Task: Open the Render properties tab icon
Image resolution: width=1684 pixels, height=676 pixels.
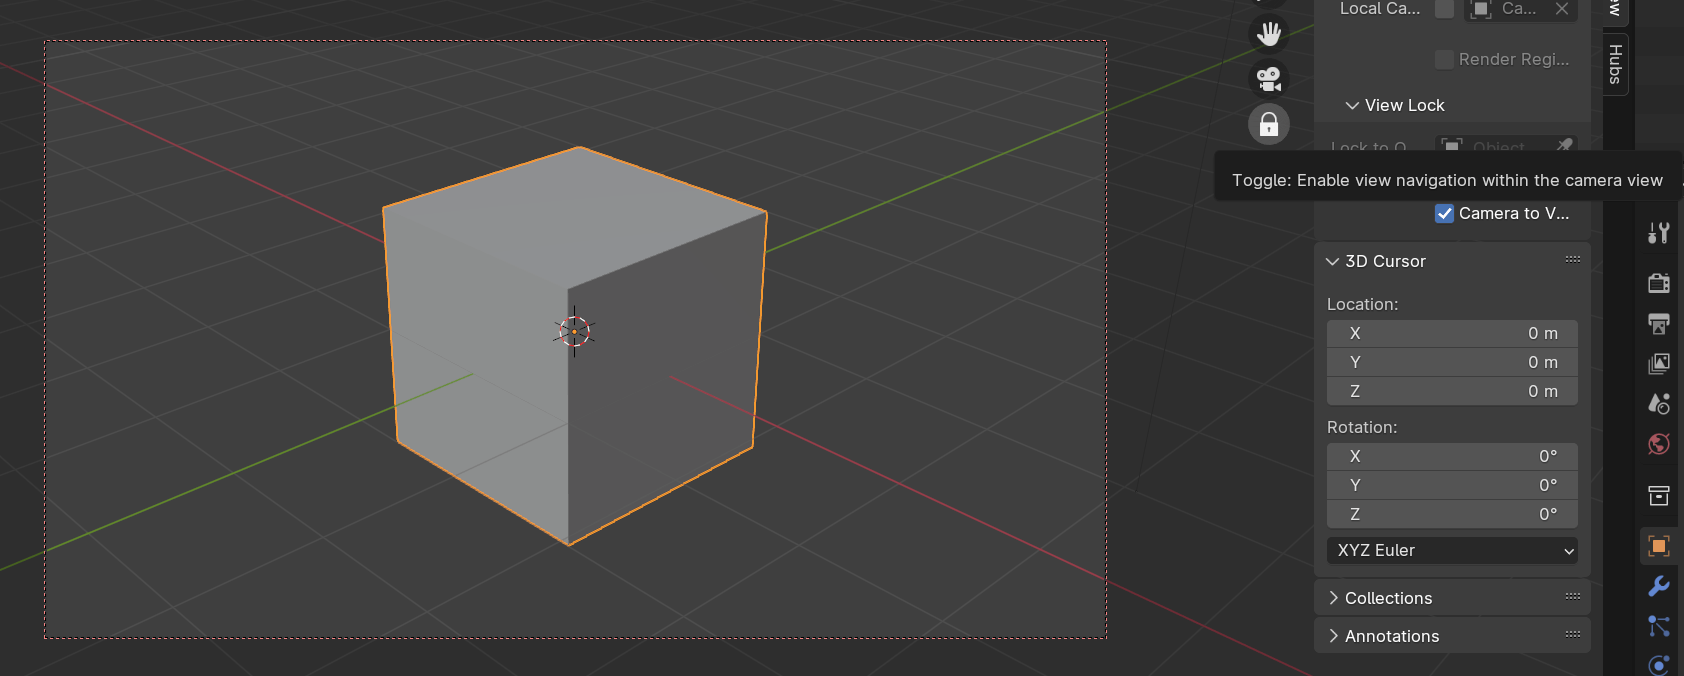Action: coord(1659,283)
